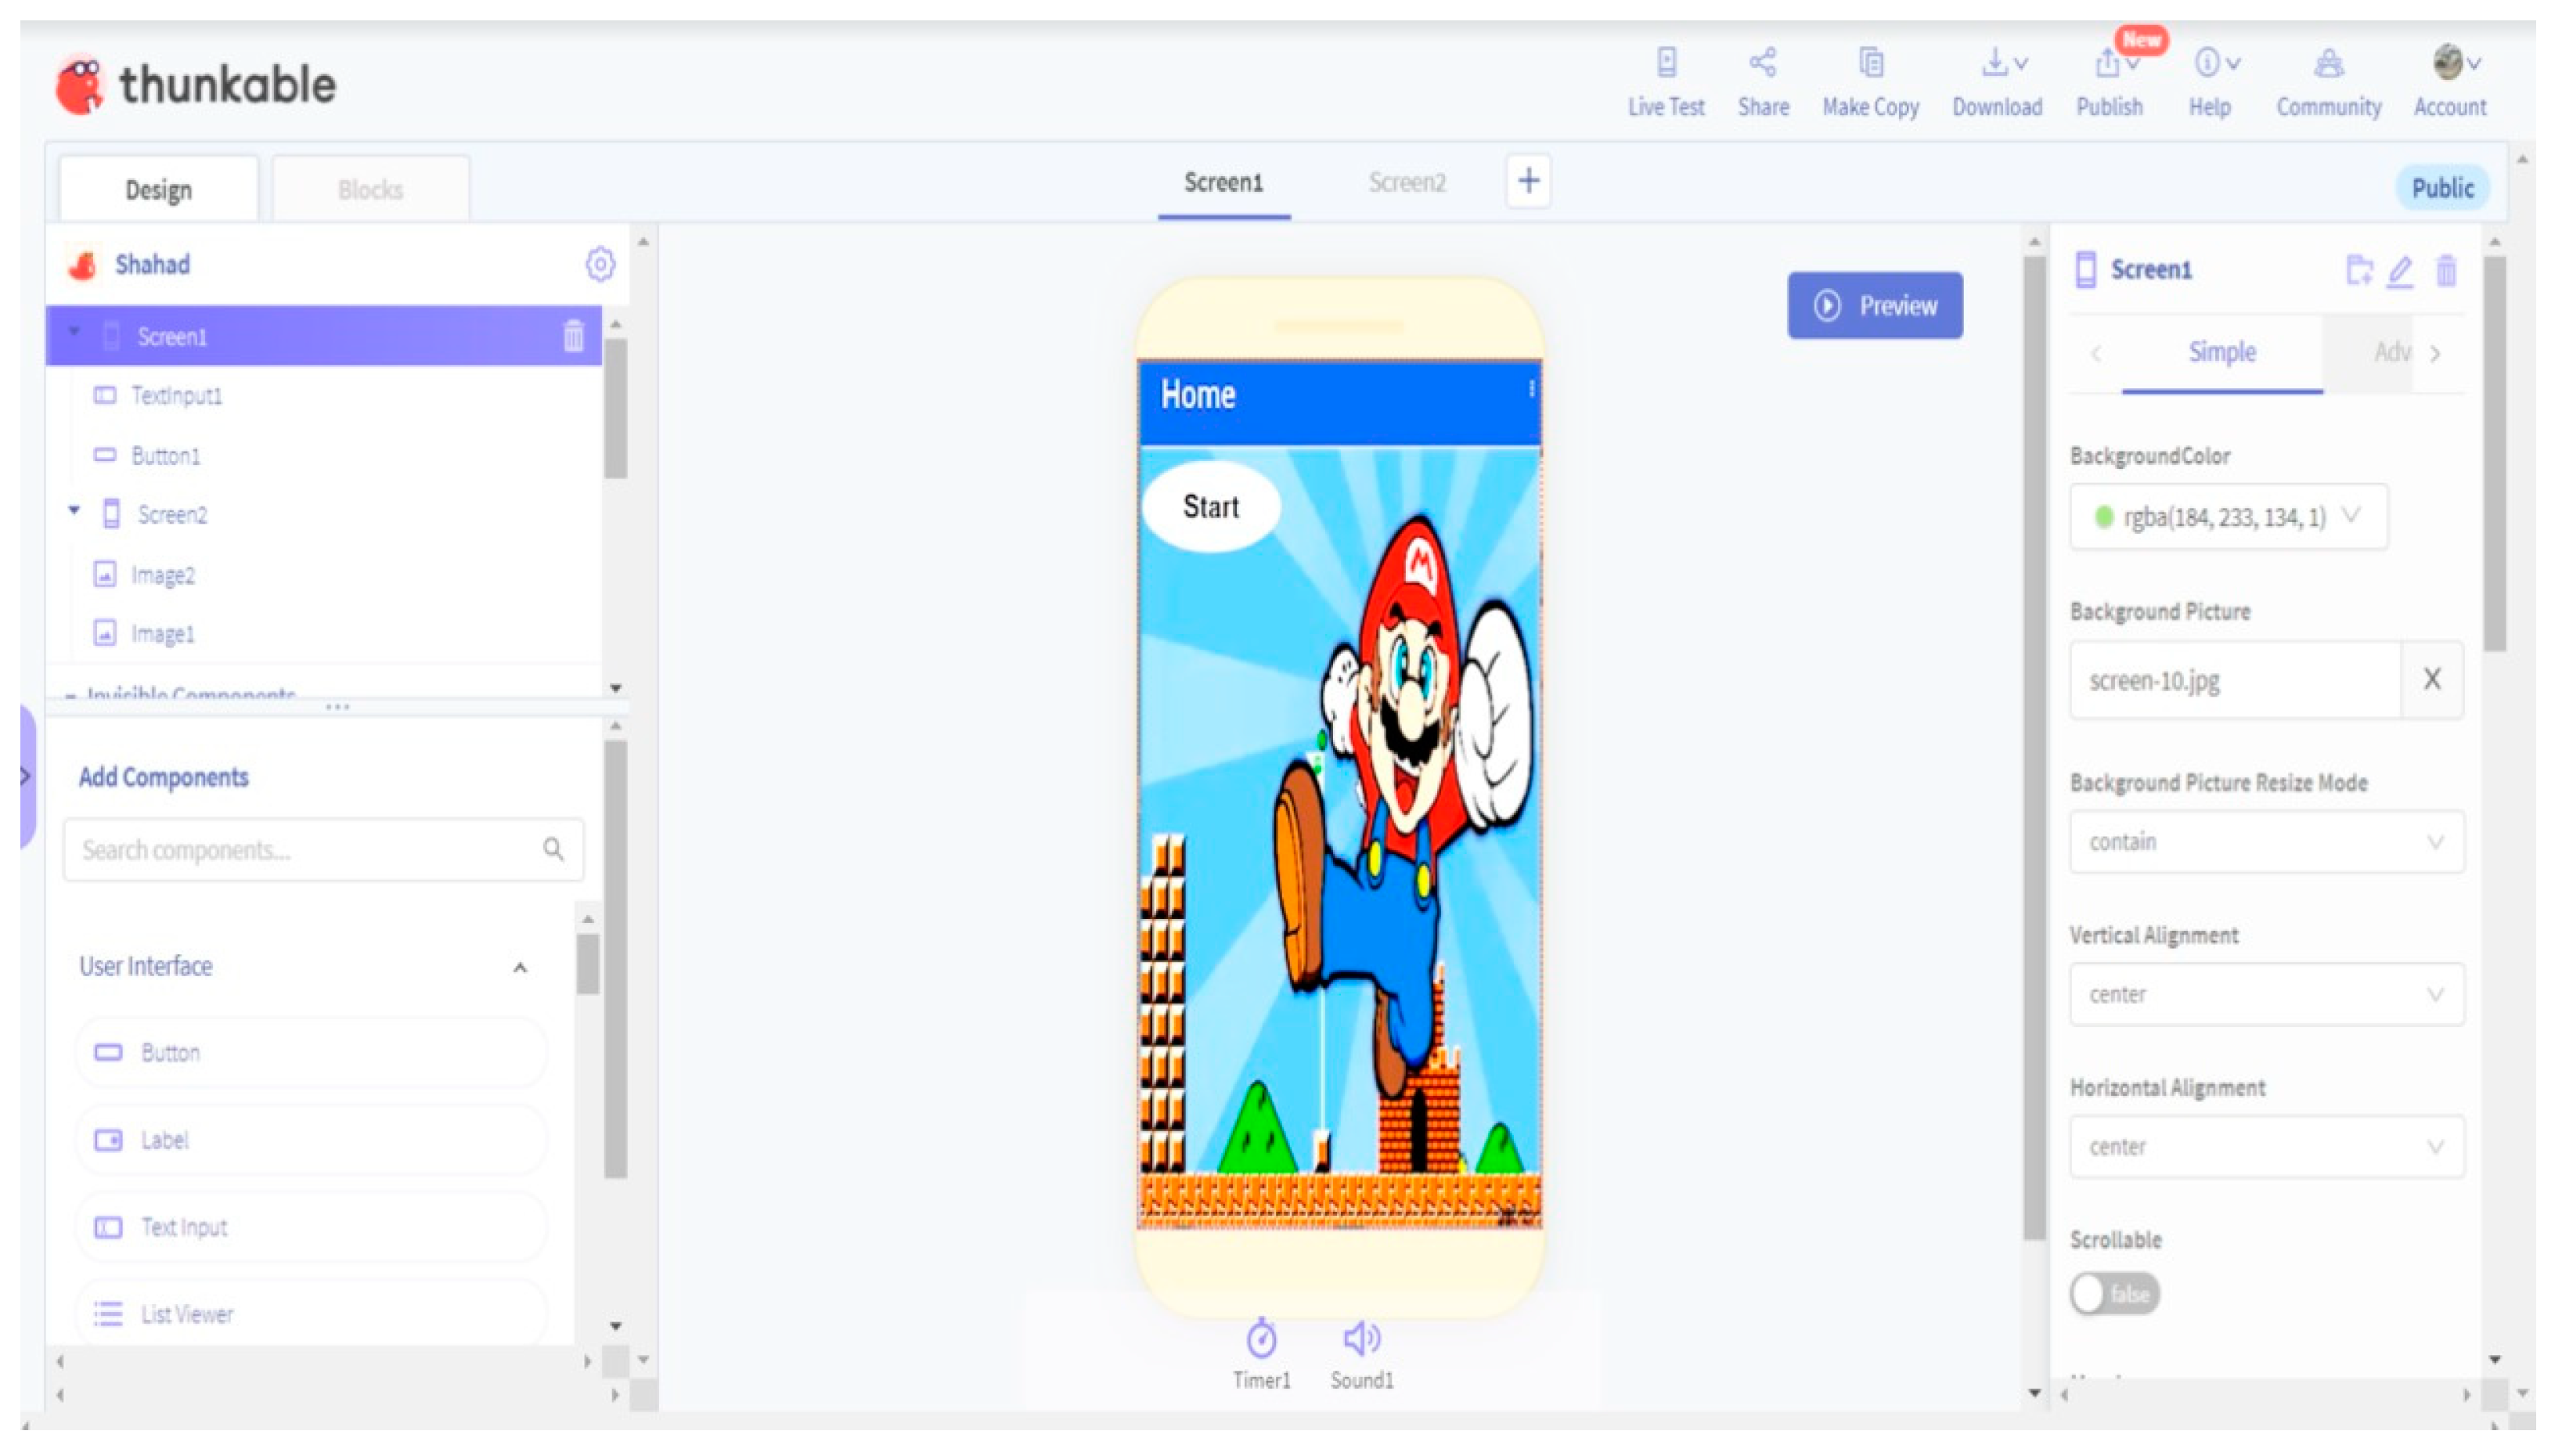Image resolution: width=2562 pixels, height=1456 pixels.
Task: Delete Screen1 using tree trash icon
Action: point(573,336)
